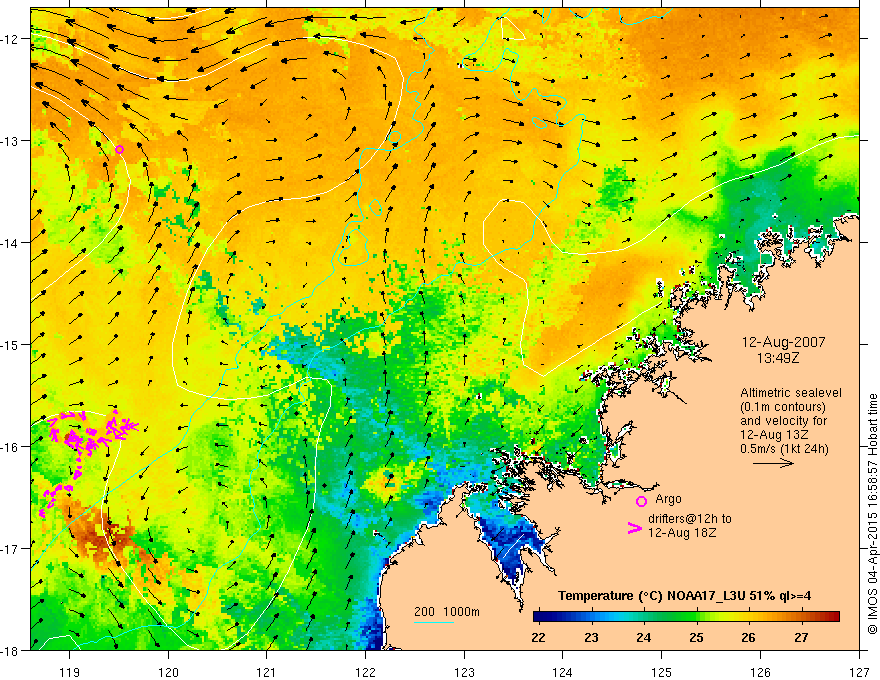Click latitude axis label '-13'
880x680 pixels.
click(x=10, y=141)
